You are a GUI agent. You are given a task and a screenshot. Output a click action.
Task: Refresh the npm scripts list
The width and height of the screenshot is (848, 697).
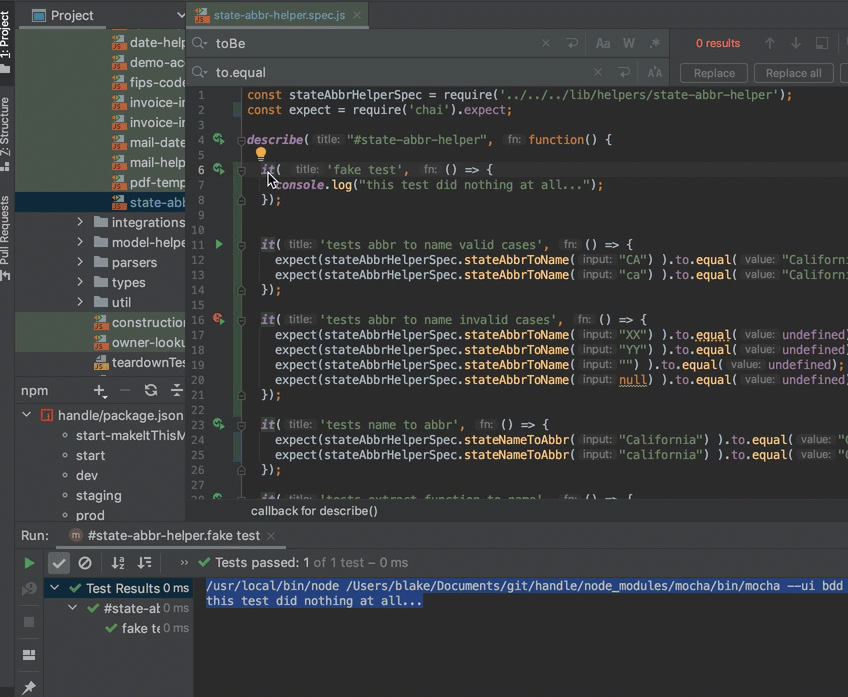151,390
